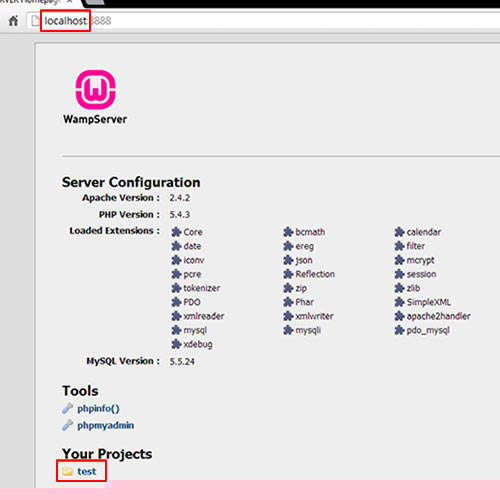Click the browser home icon
The height and width of the screenshot is (500, 500).
[13, 21]
